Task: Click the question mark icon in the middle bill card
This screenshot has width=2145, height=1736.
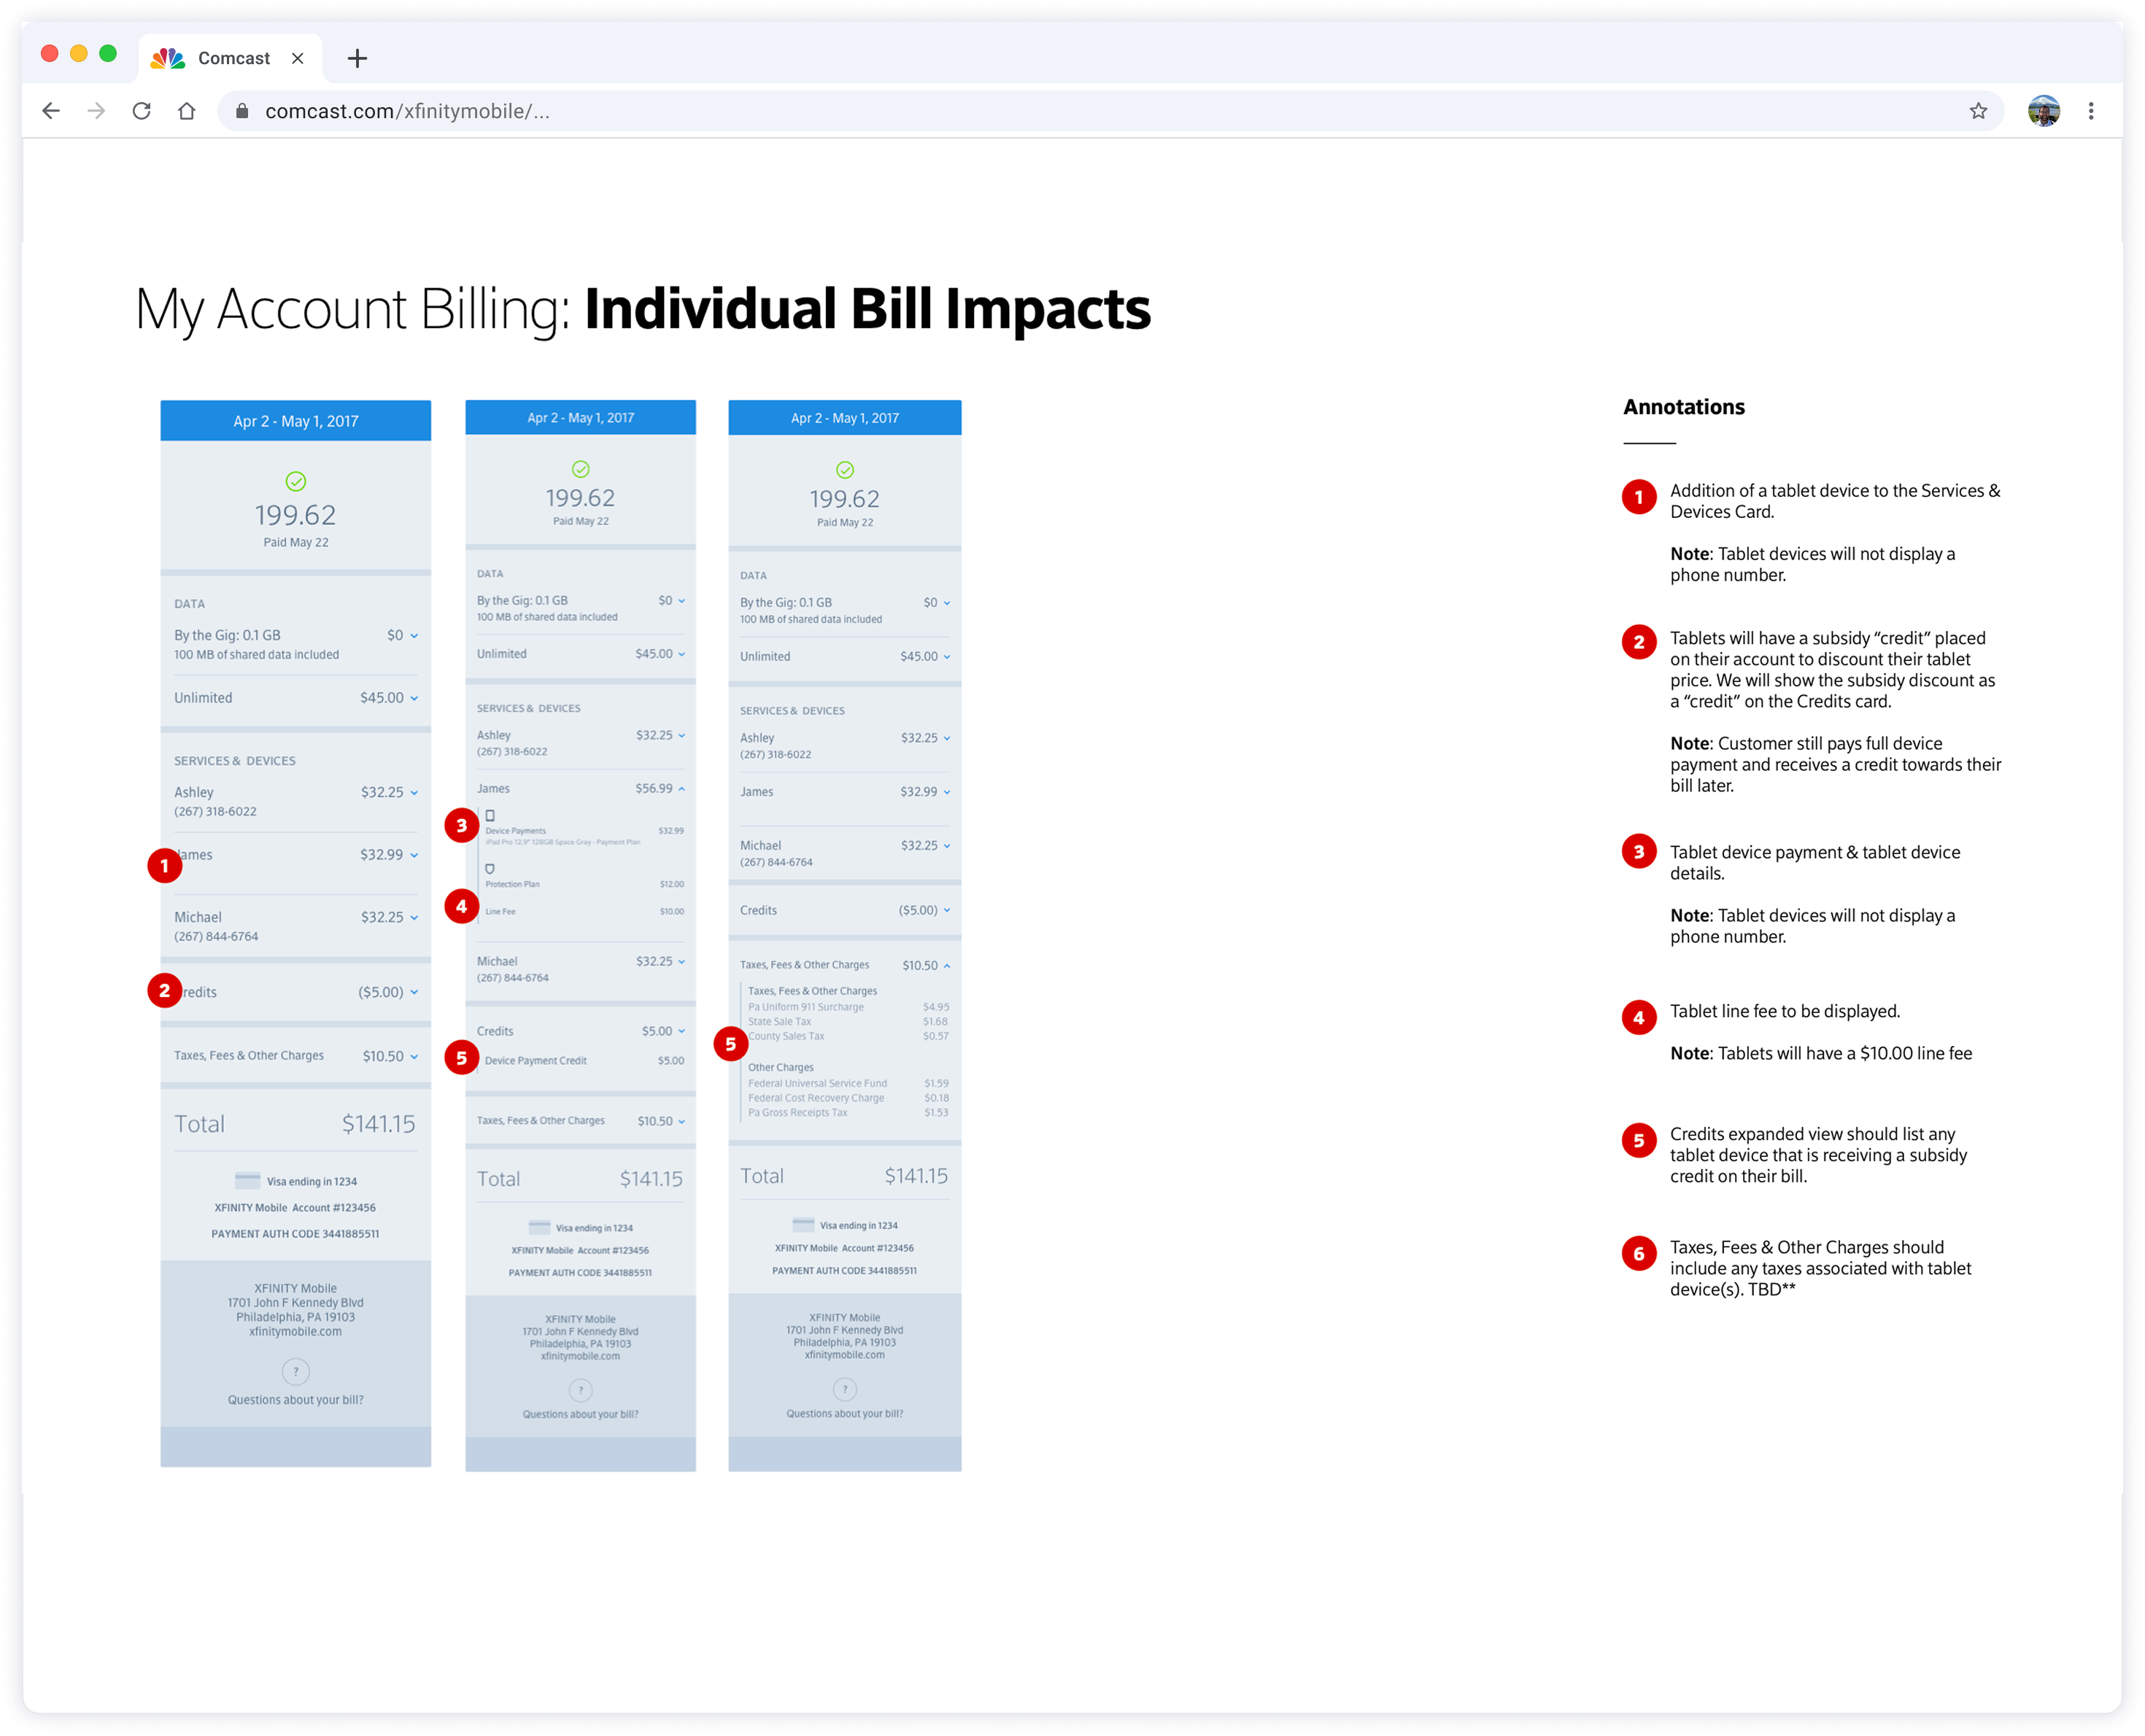Action: coord(581,1390)
